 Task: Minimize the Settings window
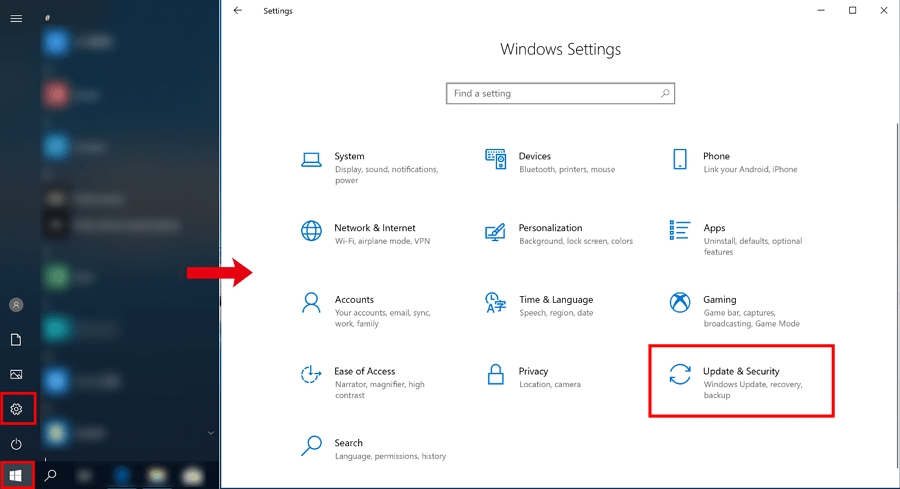click(821, 10)
